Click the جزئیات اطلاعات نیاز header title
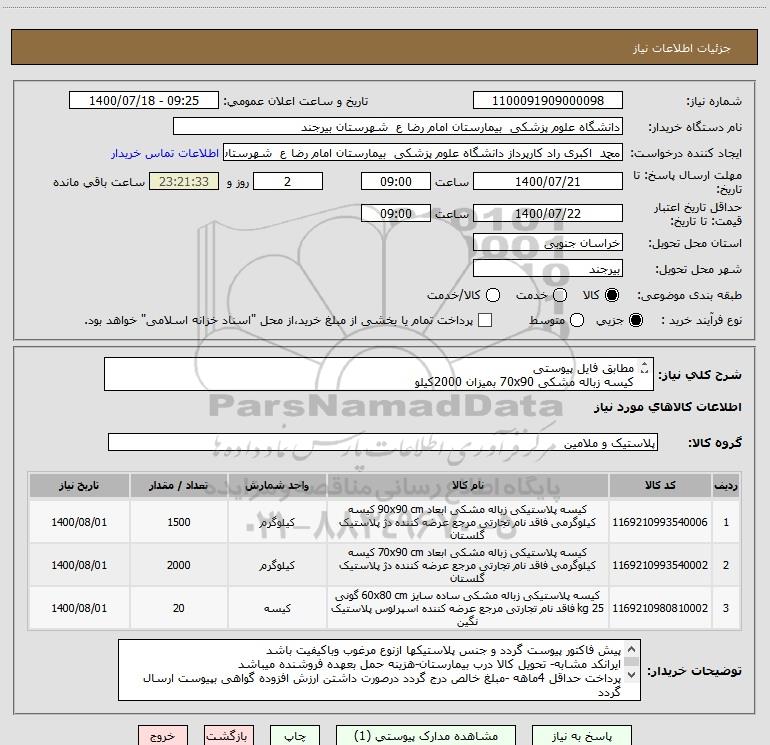Viewport: 770px width, 745px height. point(681,48)
